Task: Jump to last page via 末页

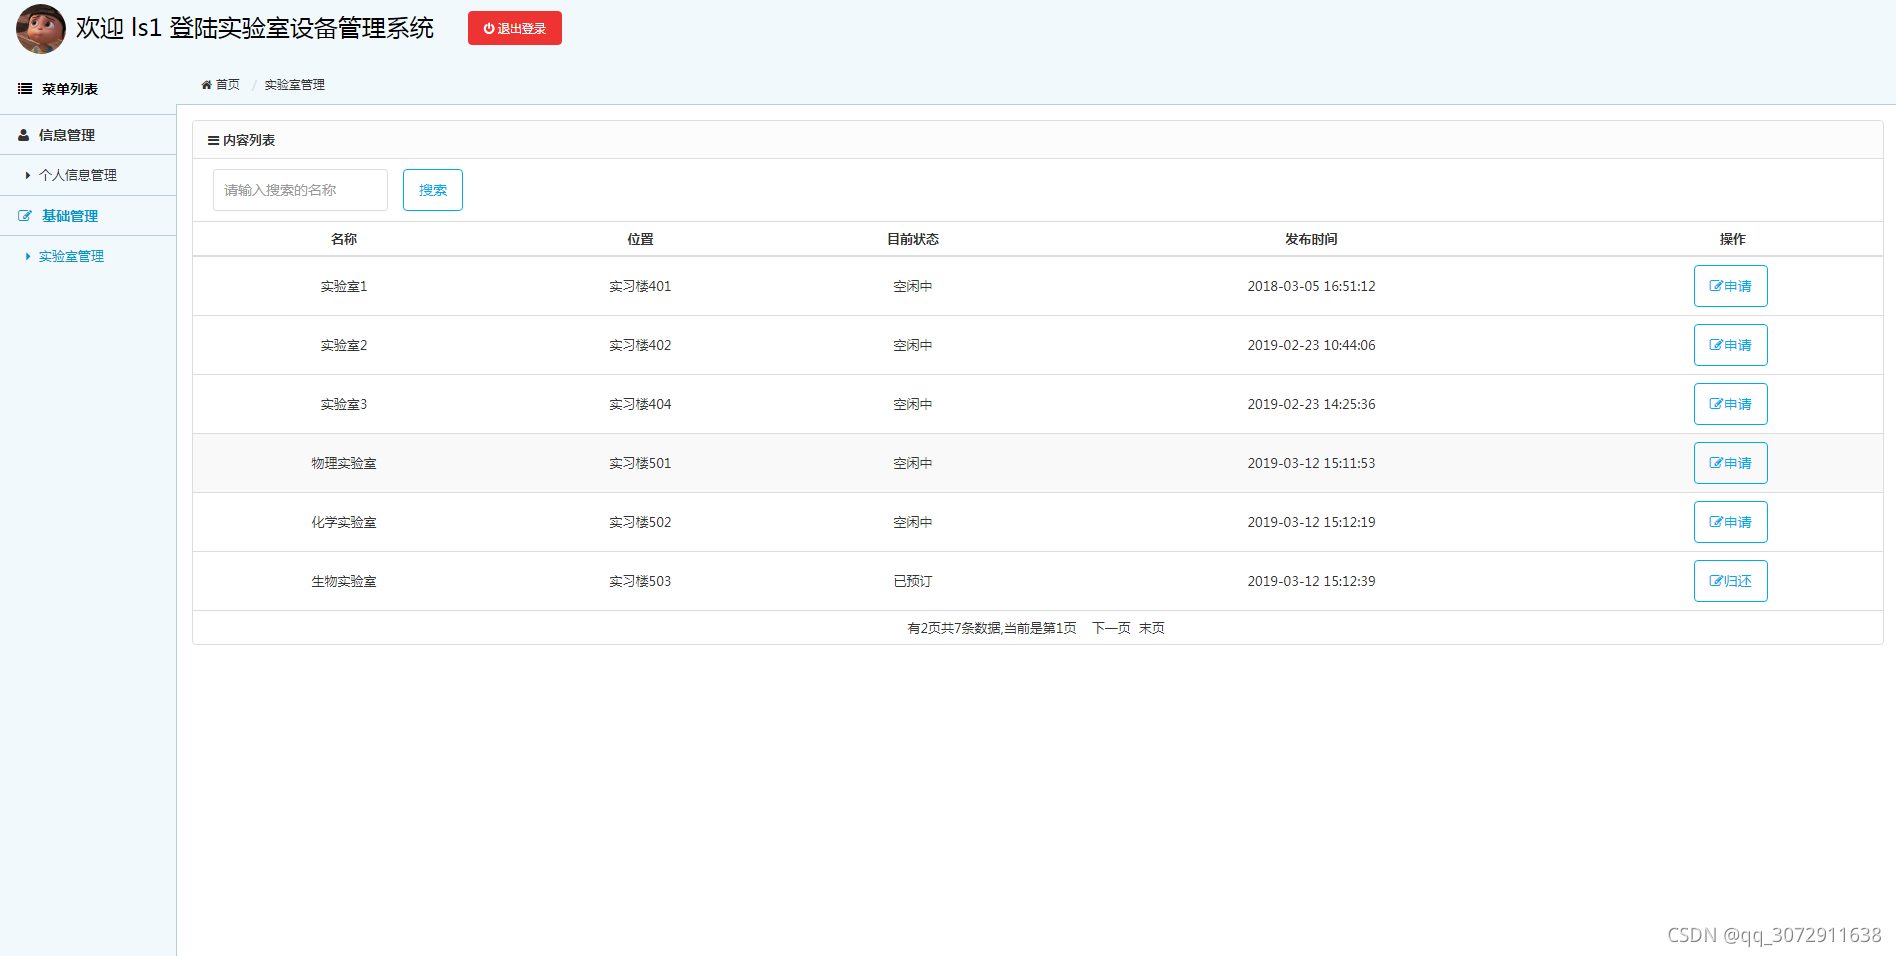Action: pyautogui.click(x=1152, y=628)
